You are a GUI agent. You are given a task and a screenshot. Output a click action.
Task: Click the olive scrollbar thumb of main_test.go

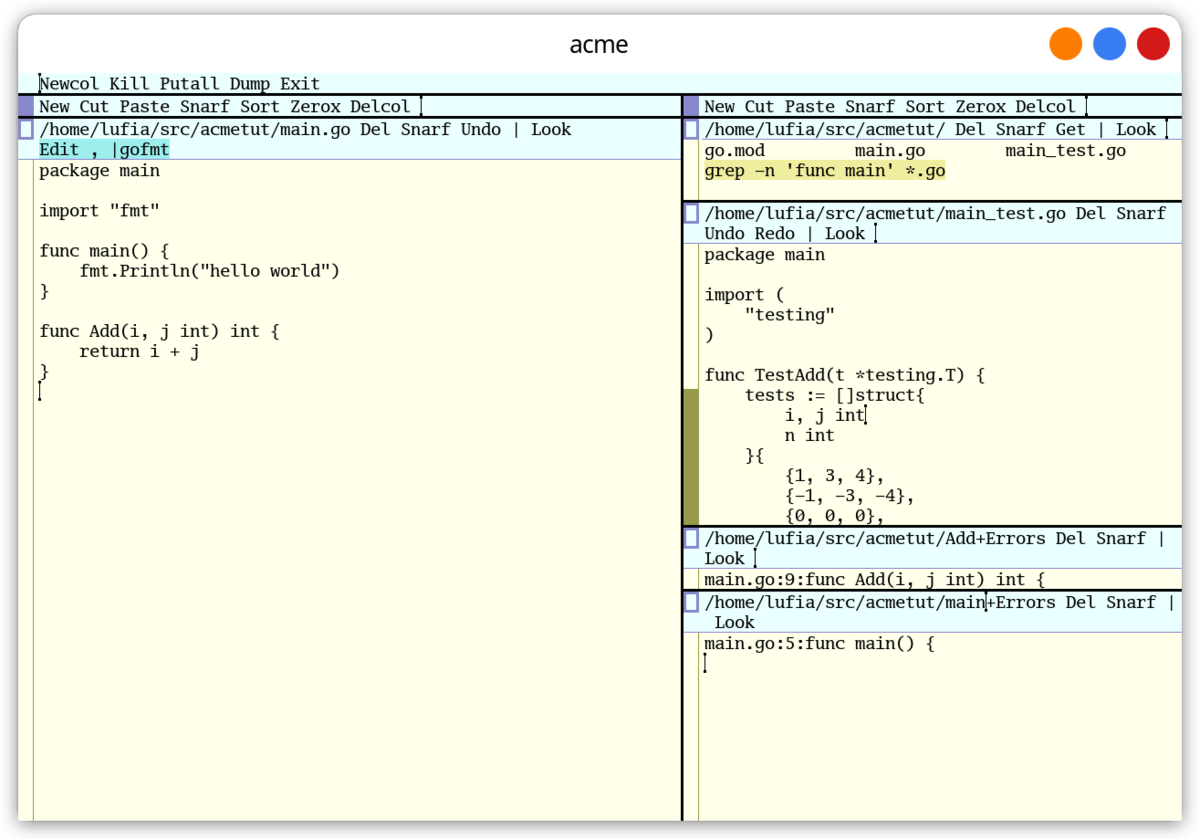point(690,457)
